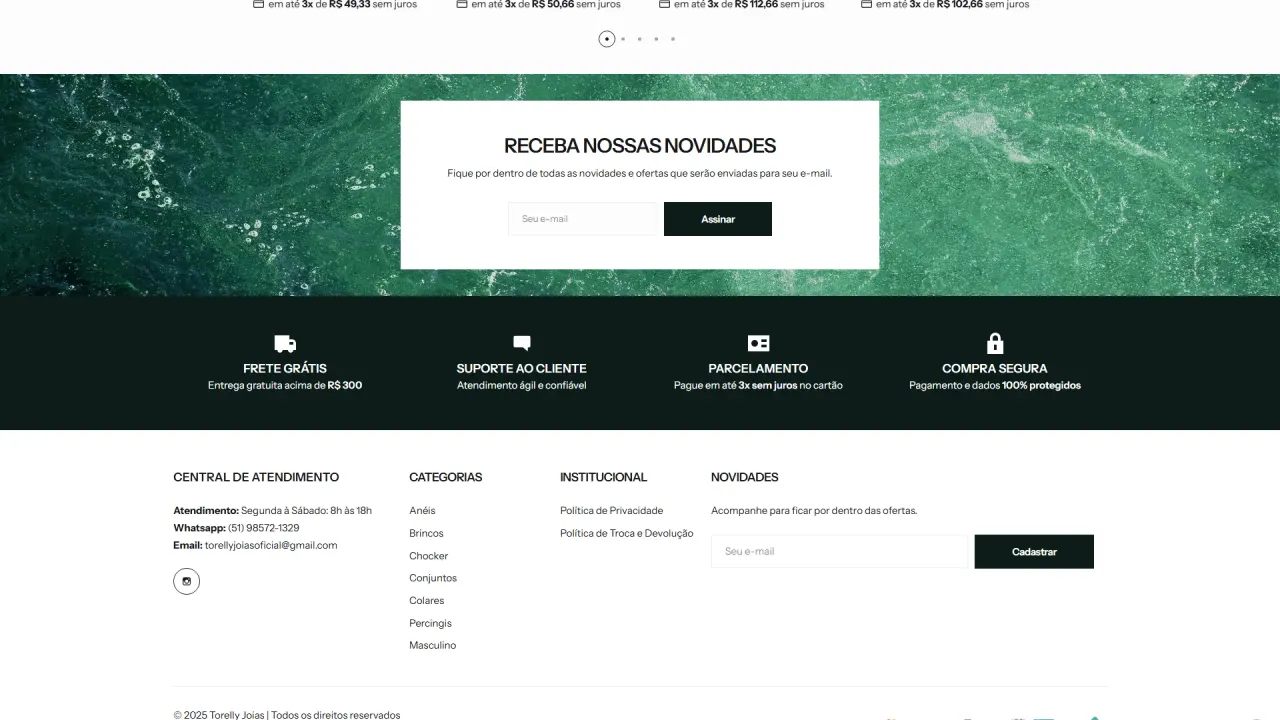Focus the footer Novidades e-mail field

point(841,552)
